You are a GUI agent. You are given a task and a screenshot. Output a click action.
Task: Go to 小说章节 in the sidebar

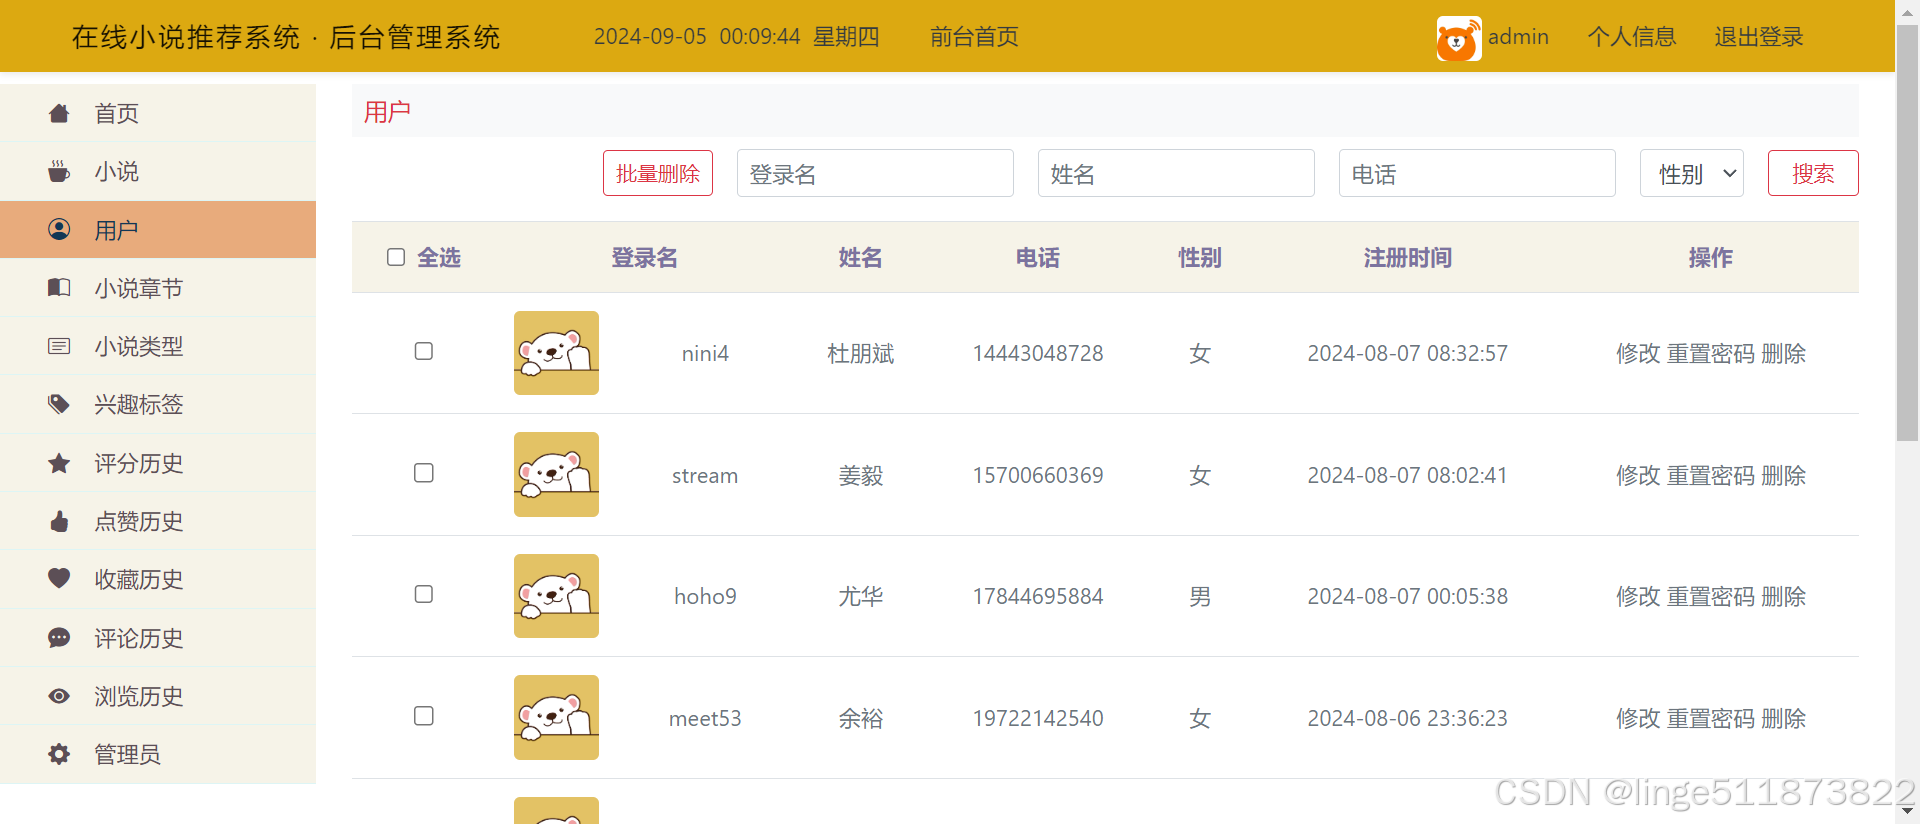coord(158,288)
